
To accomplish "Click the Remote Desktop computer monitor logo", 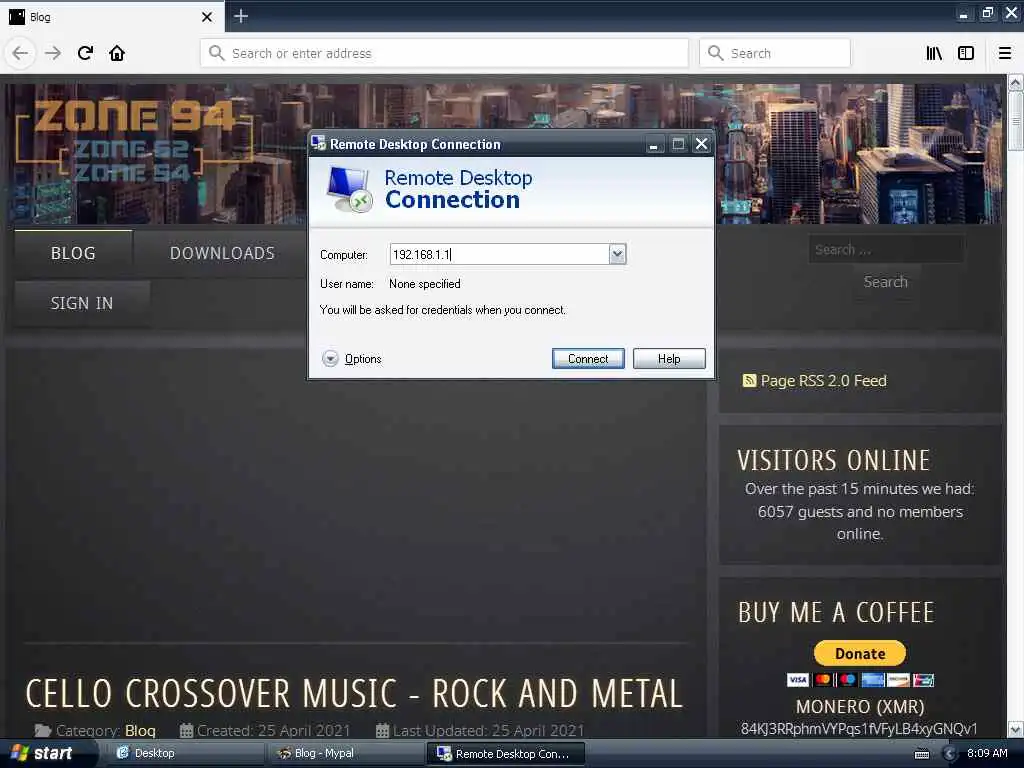I will click(x=349, y=189).
